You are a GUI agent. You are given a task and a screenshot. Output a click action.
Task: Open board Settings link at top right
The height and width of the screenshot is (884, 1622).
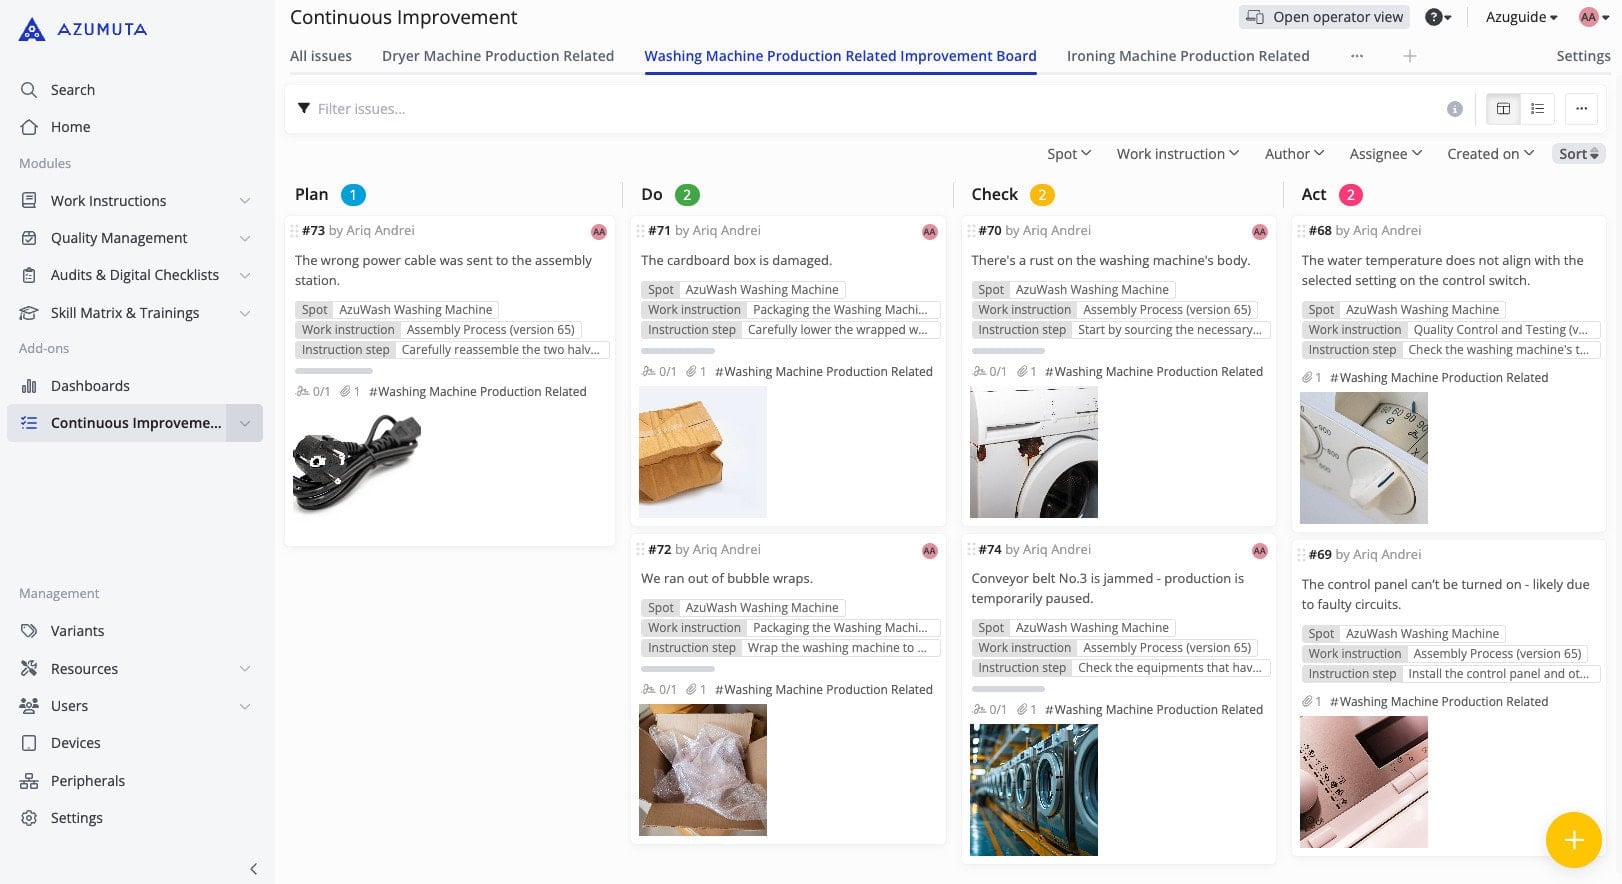pyautogui.click(x=1582, y=56)
